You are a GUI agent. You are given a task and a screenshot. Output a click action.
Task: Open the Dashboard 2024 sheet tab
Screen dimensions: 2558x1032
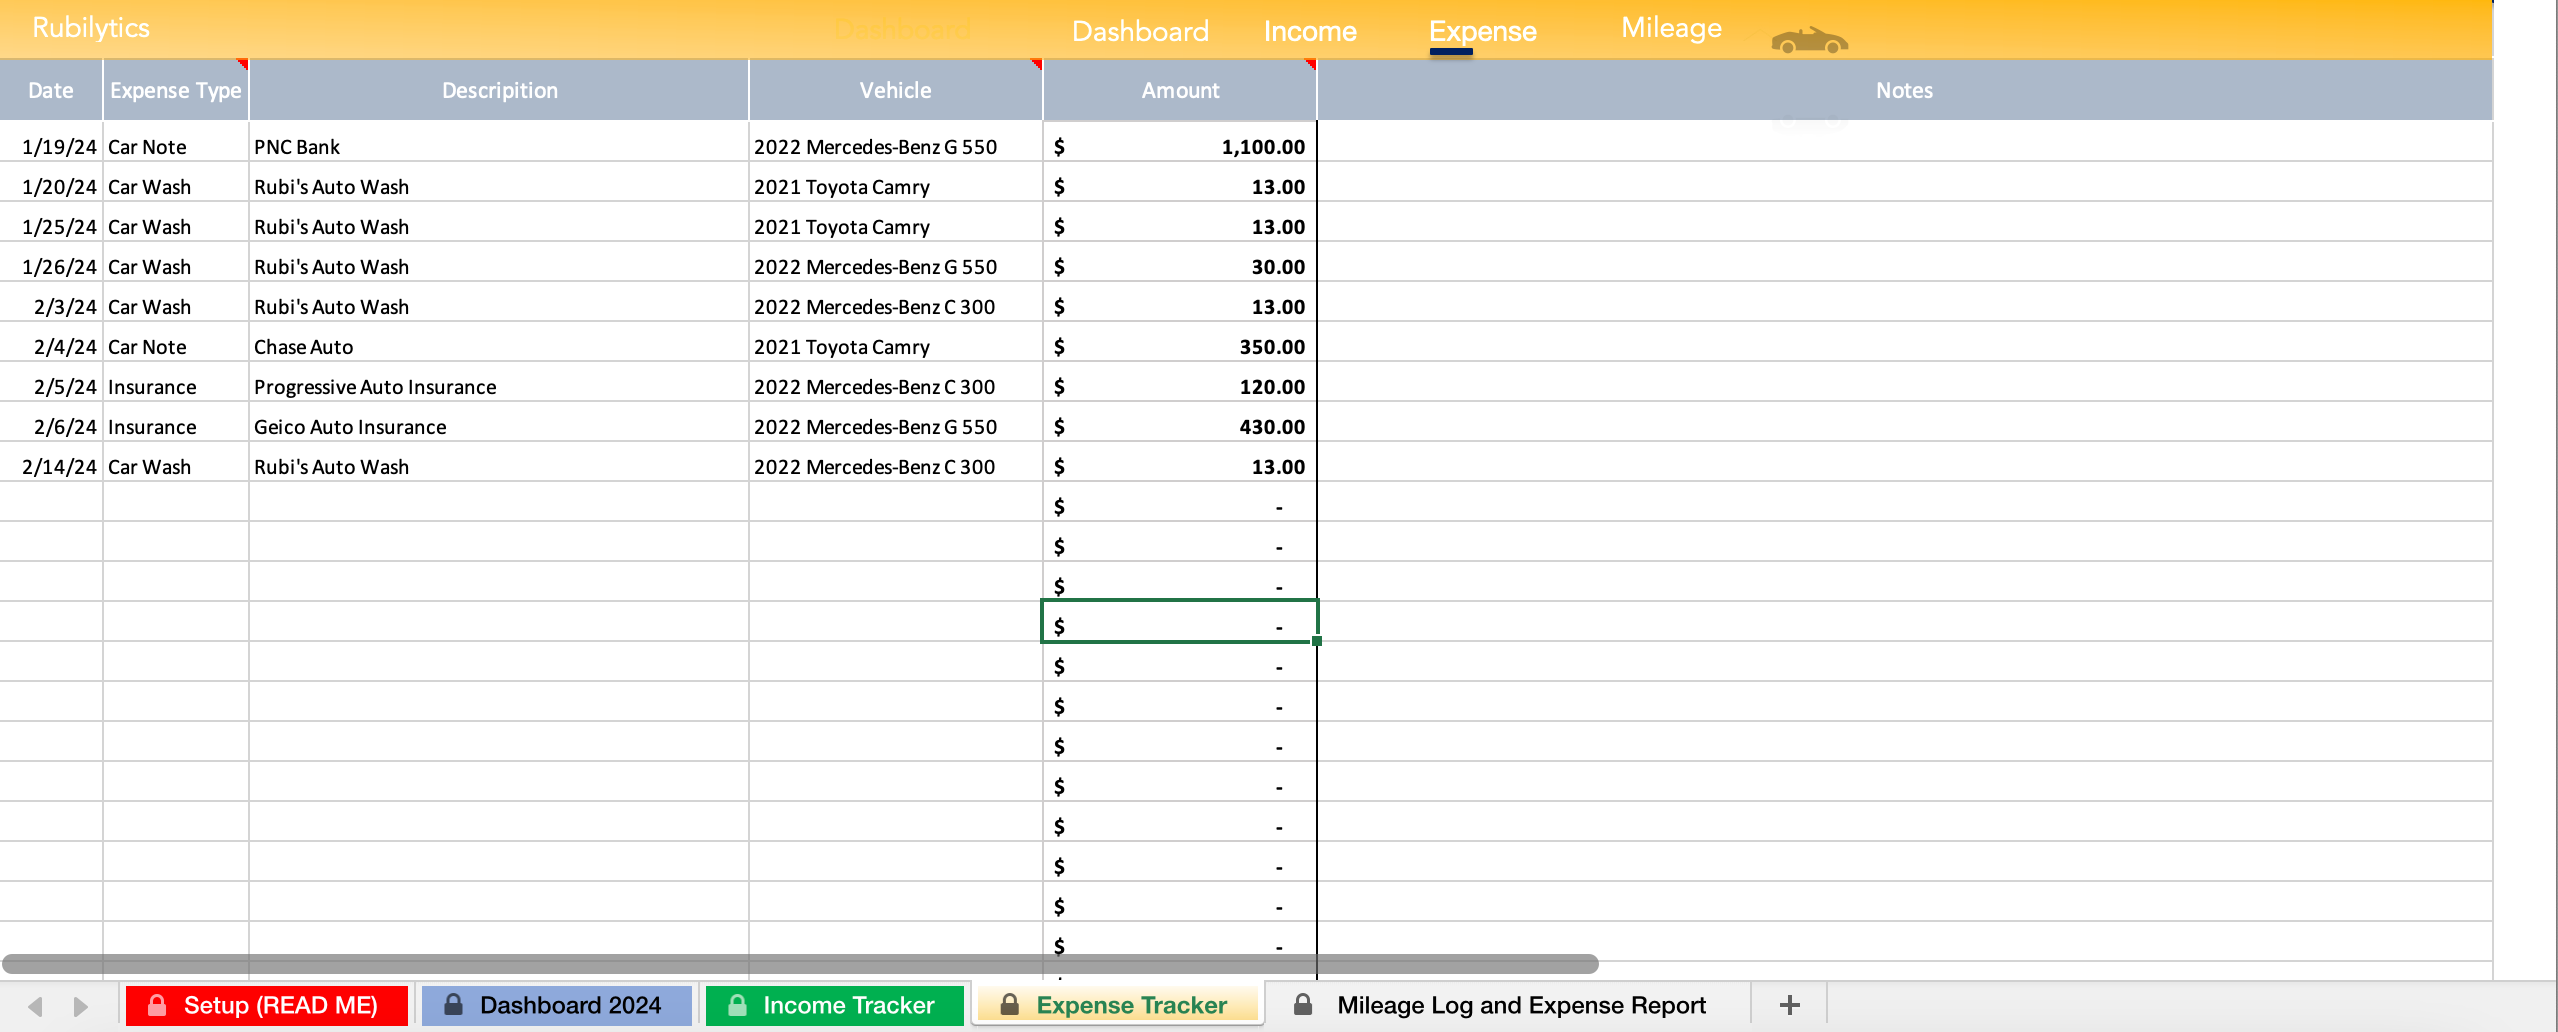click(x=570, y=1005)
